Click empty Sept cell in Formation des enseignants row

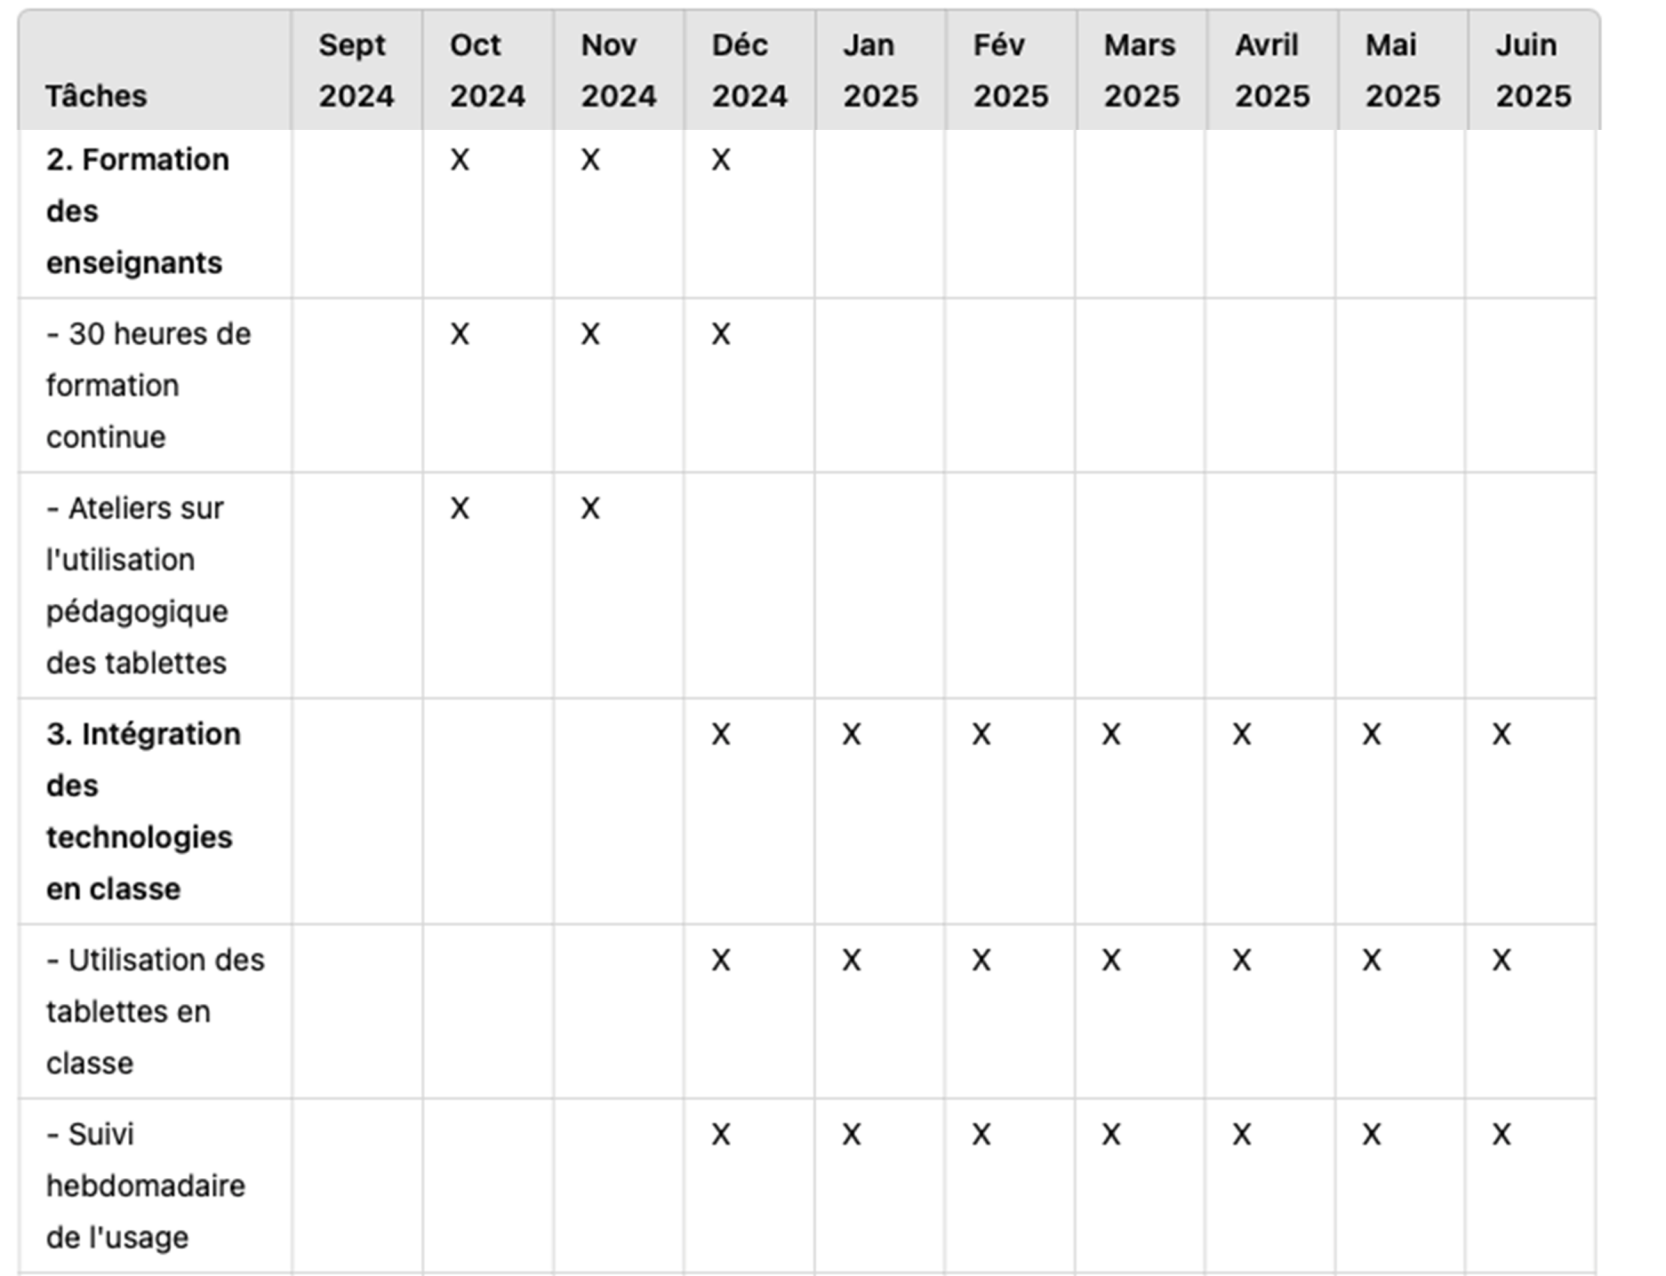[x=357, y=214]
